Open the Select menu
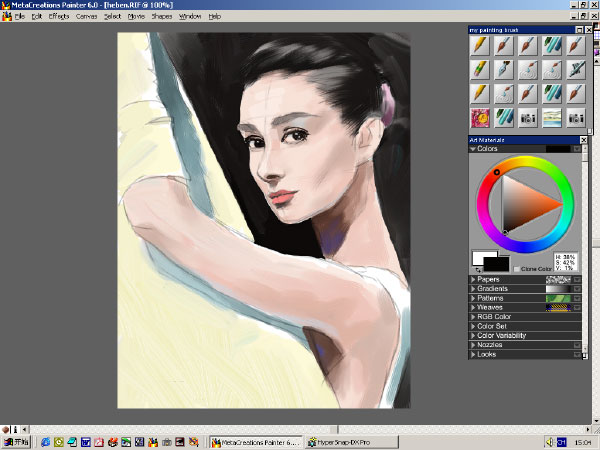Image resolution: width=600 pixels, height=450 pixels. click(x=112, y=16)
